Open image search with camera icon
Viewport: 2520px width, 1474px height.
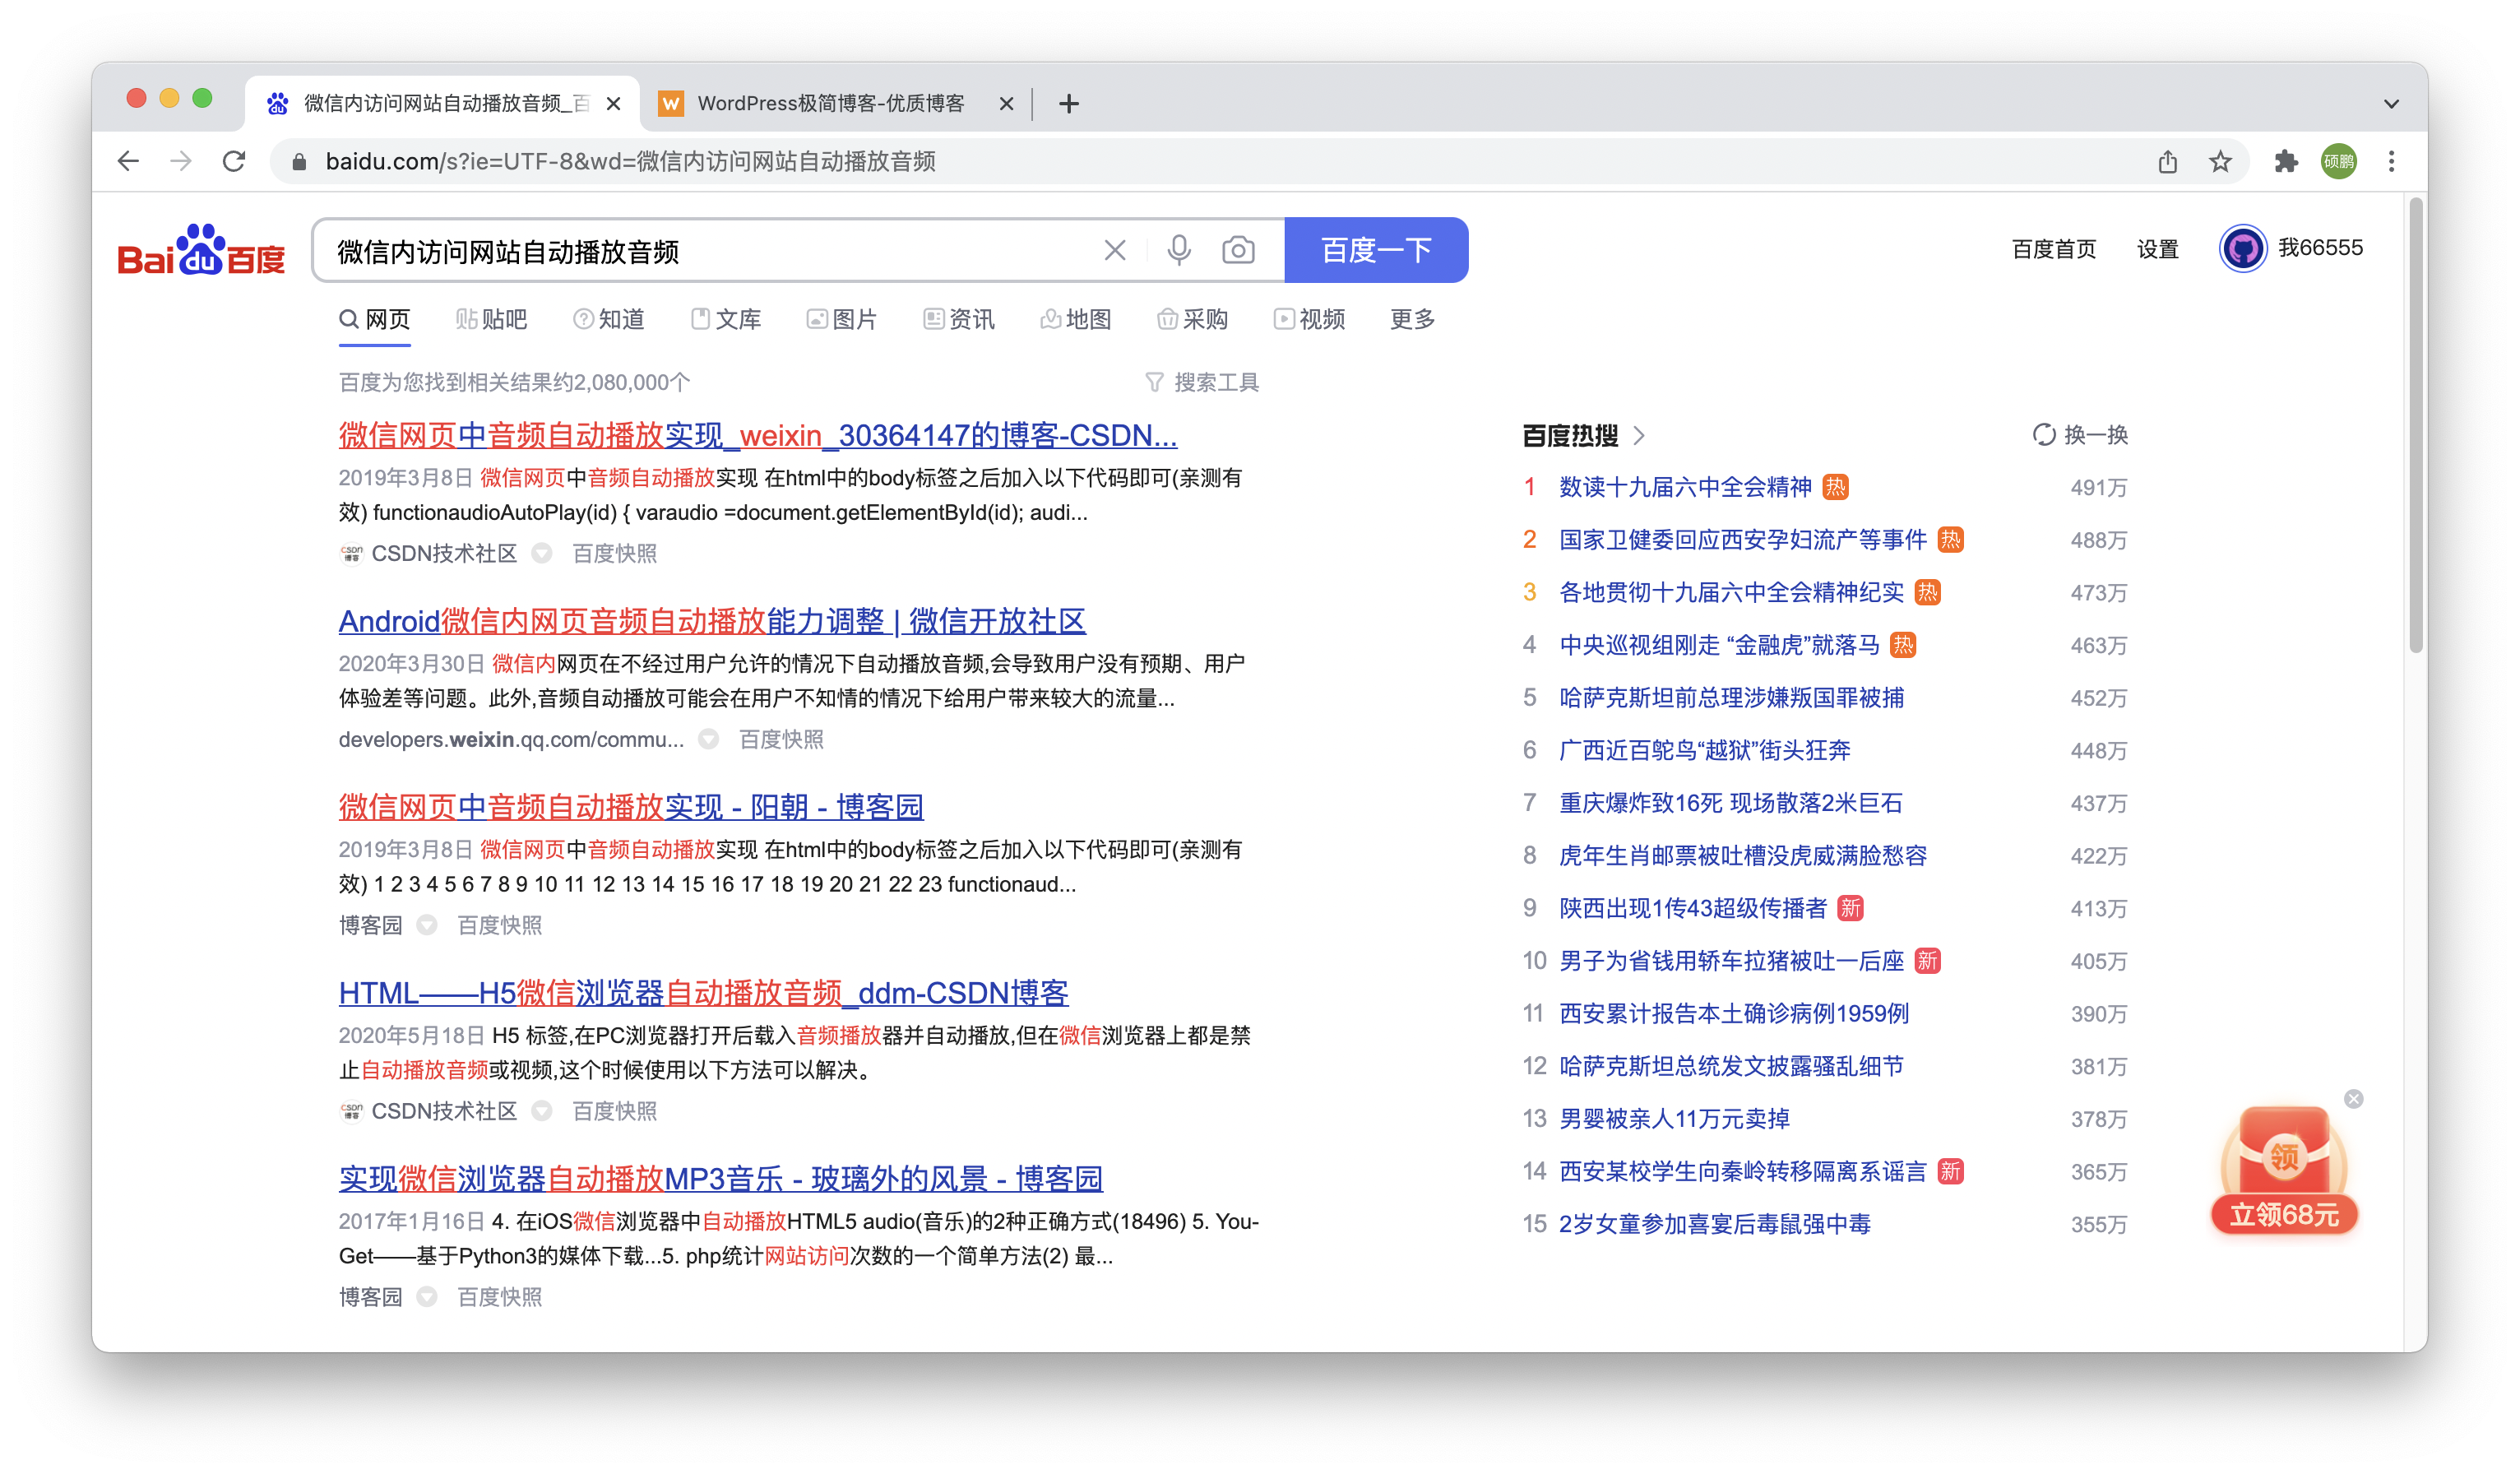1238,250
